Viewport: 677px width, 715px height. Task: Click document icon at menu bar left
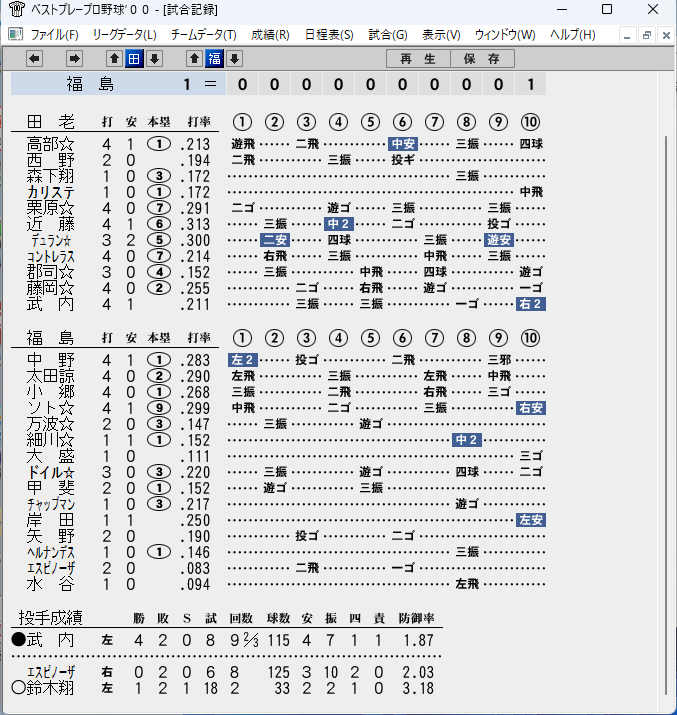(16, 34)
